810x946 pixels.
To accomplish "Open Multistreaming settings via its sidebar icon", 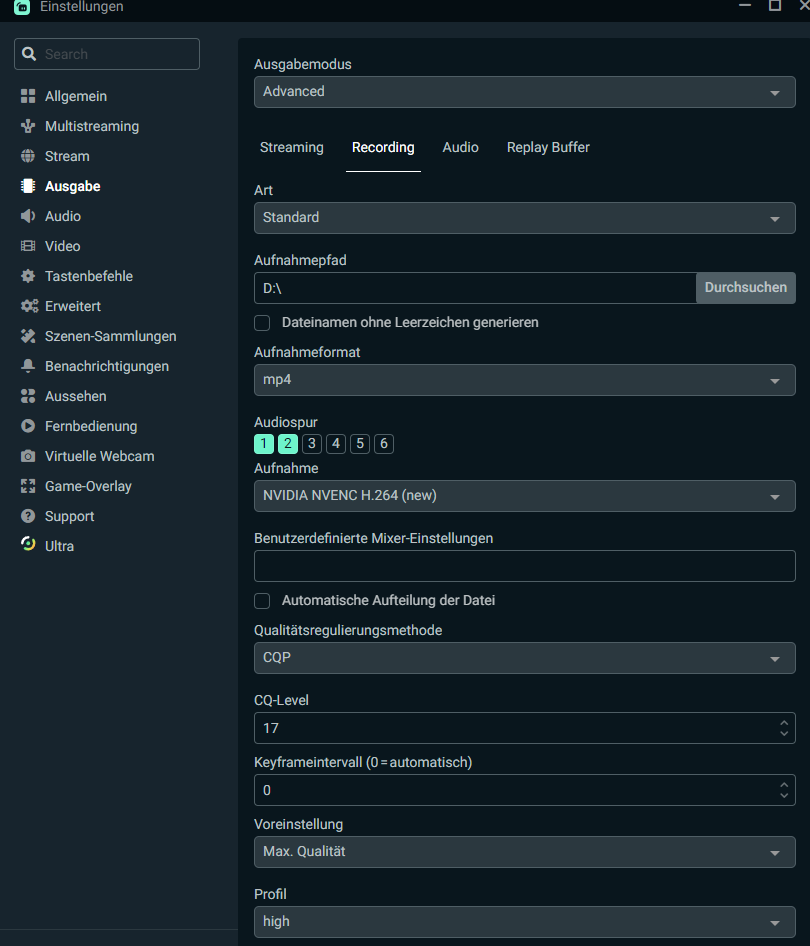I will (28, 126).
